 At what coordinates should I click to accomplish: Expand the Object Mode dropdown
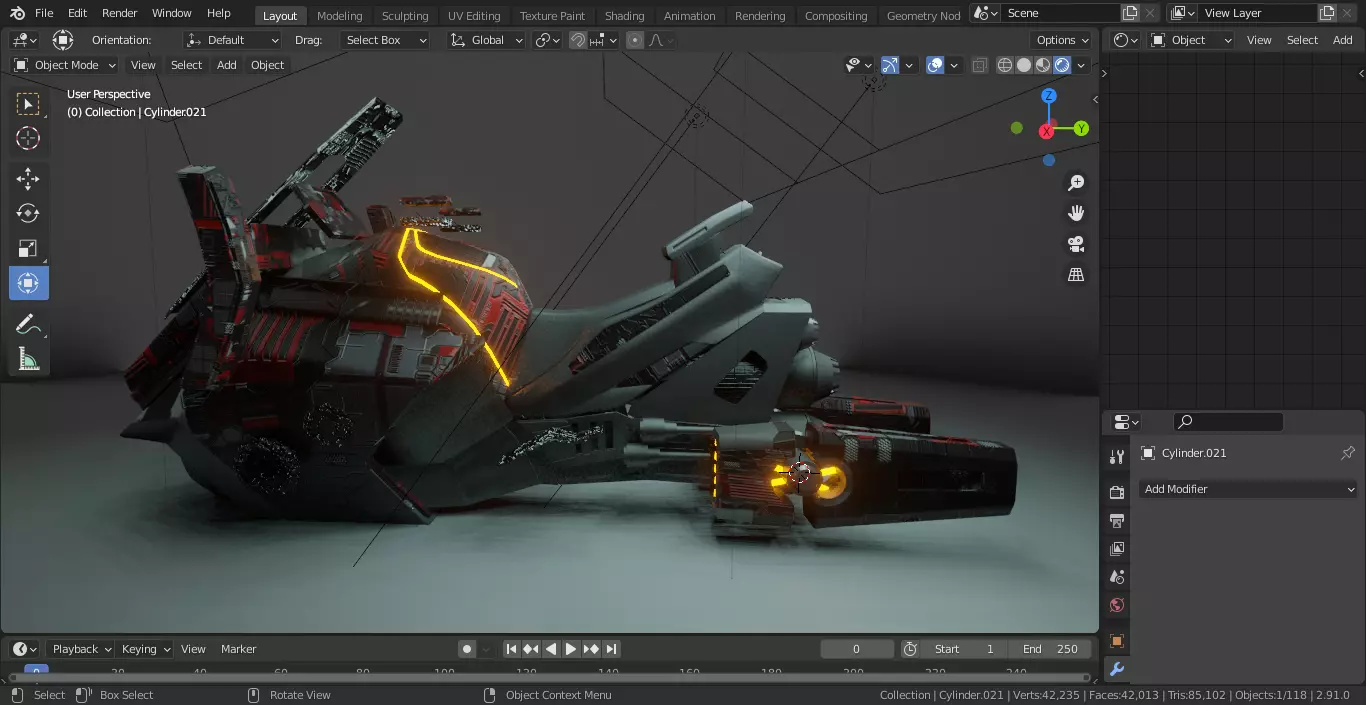(x=65, y=65)
